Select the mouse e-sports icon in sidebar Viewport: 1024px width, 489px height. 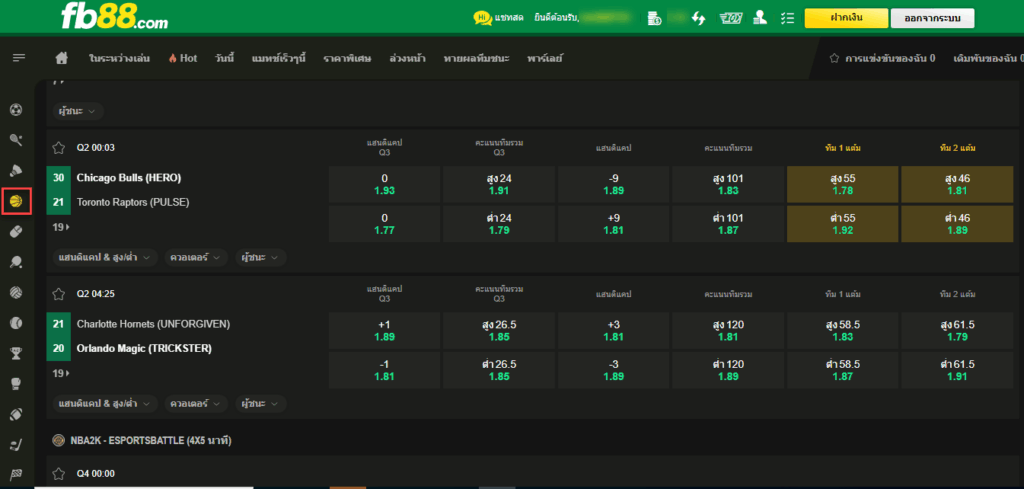point(16,232)
